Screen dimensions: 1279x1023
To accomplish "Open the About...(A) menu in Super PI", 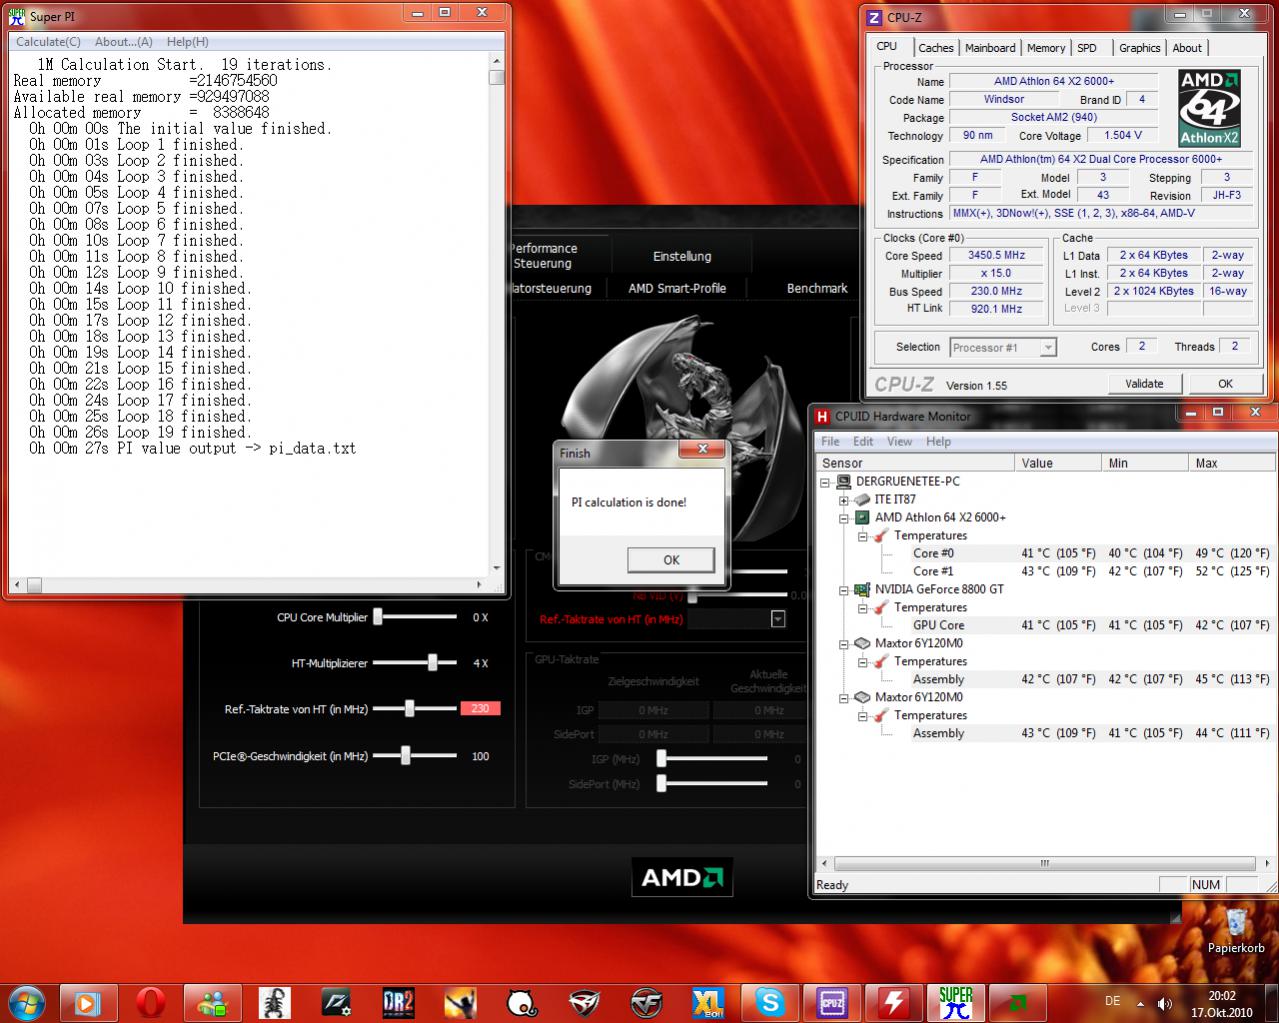I will (124, 41).
